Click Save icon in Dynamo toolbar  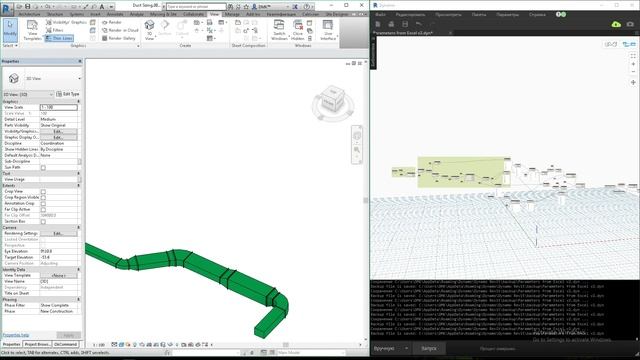click(x=405, y=24)
